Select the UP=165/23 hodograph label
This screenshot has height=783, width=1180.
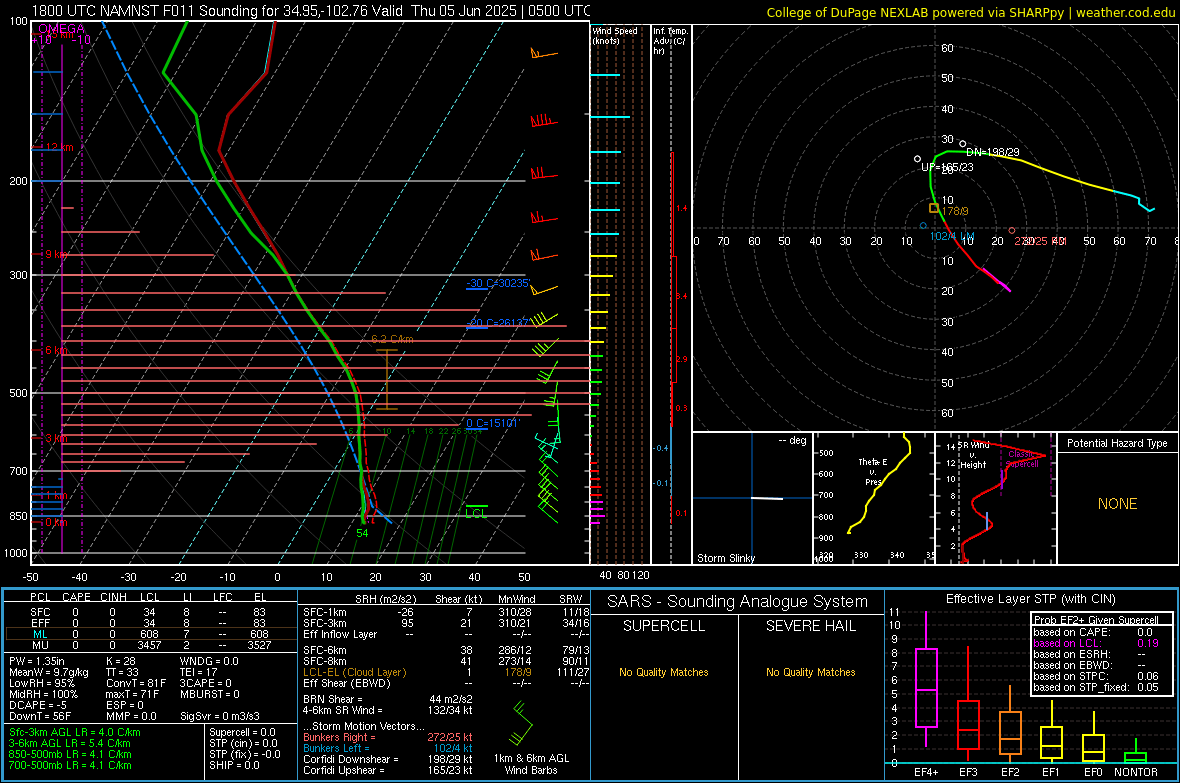tap(947, 167)
